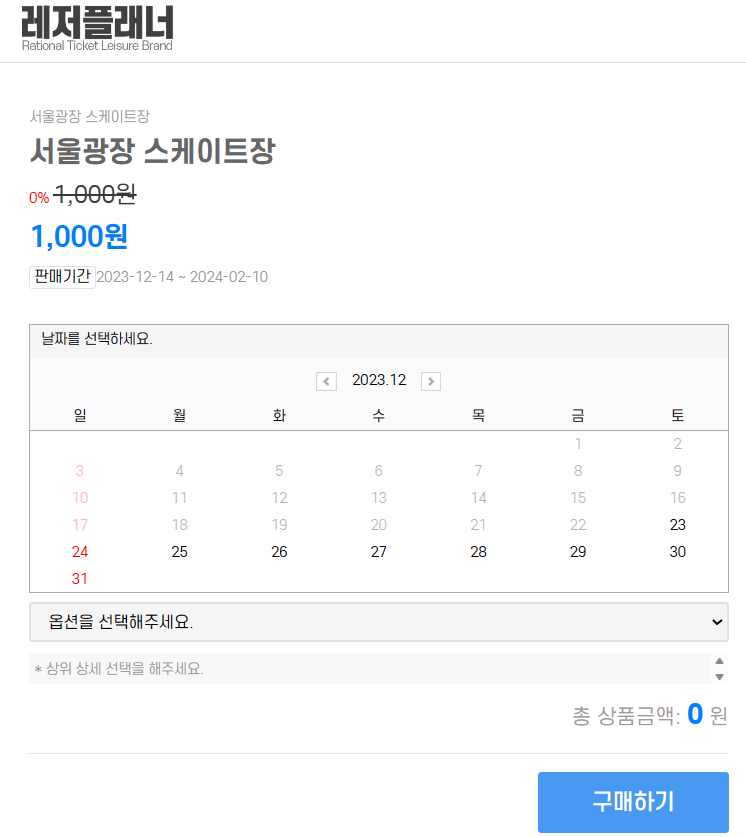This screenshot has width=746, height=837.
Task: Click the 날짜를 선택하세요 header text
Action: (97, 338)
